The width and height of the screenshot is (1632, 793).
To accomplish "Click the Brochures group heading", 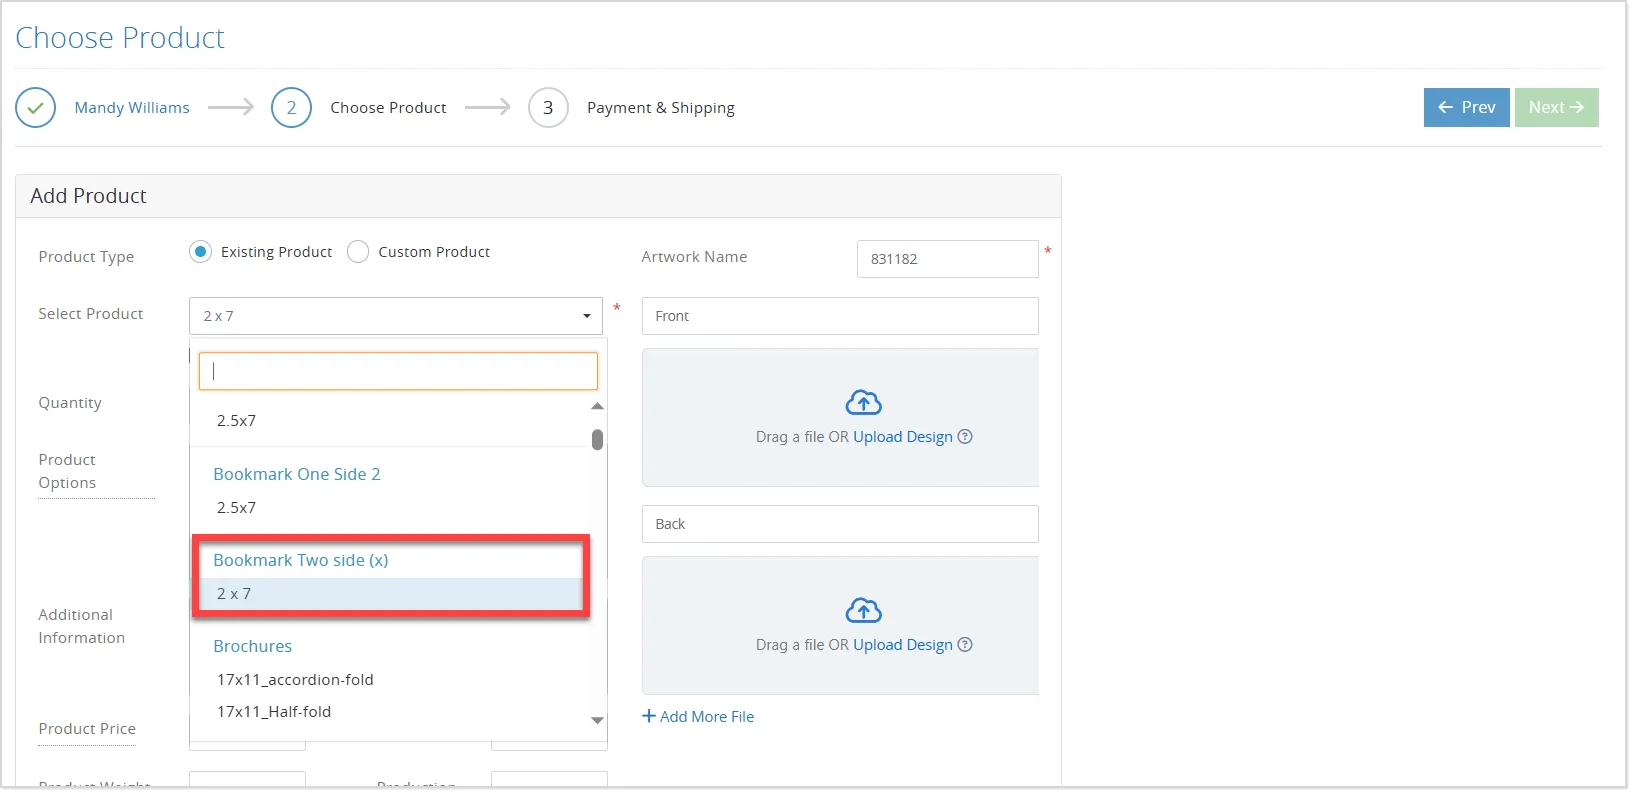I will [x=253, y=647].
